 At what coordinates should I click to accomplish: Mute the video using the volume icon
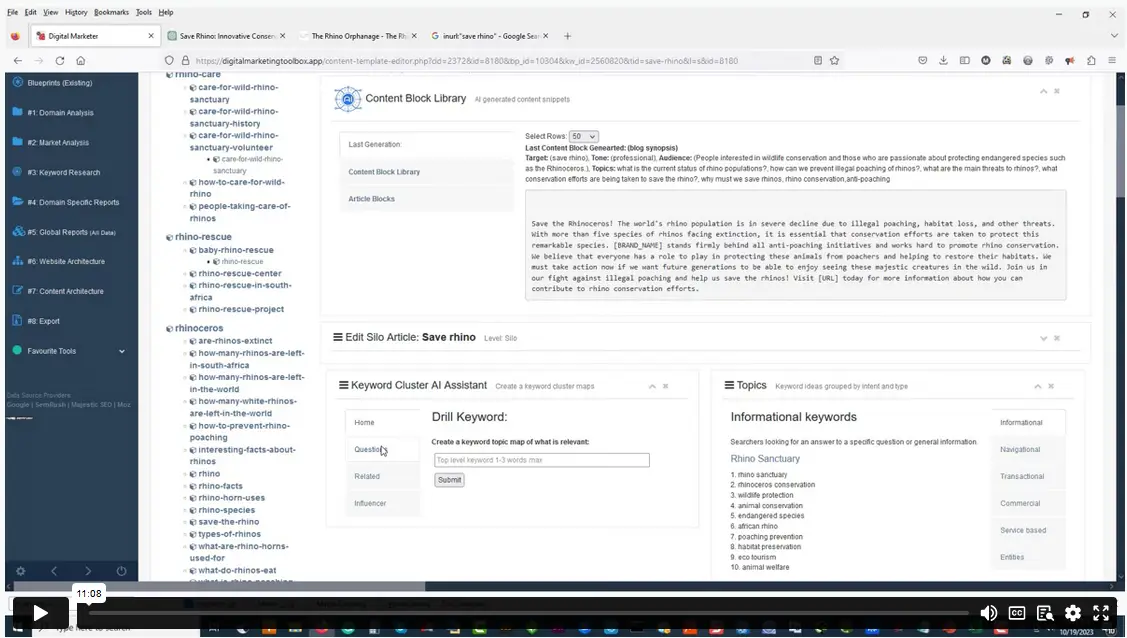988,613
